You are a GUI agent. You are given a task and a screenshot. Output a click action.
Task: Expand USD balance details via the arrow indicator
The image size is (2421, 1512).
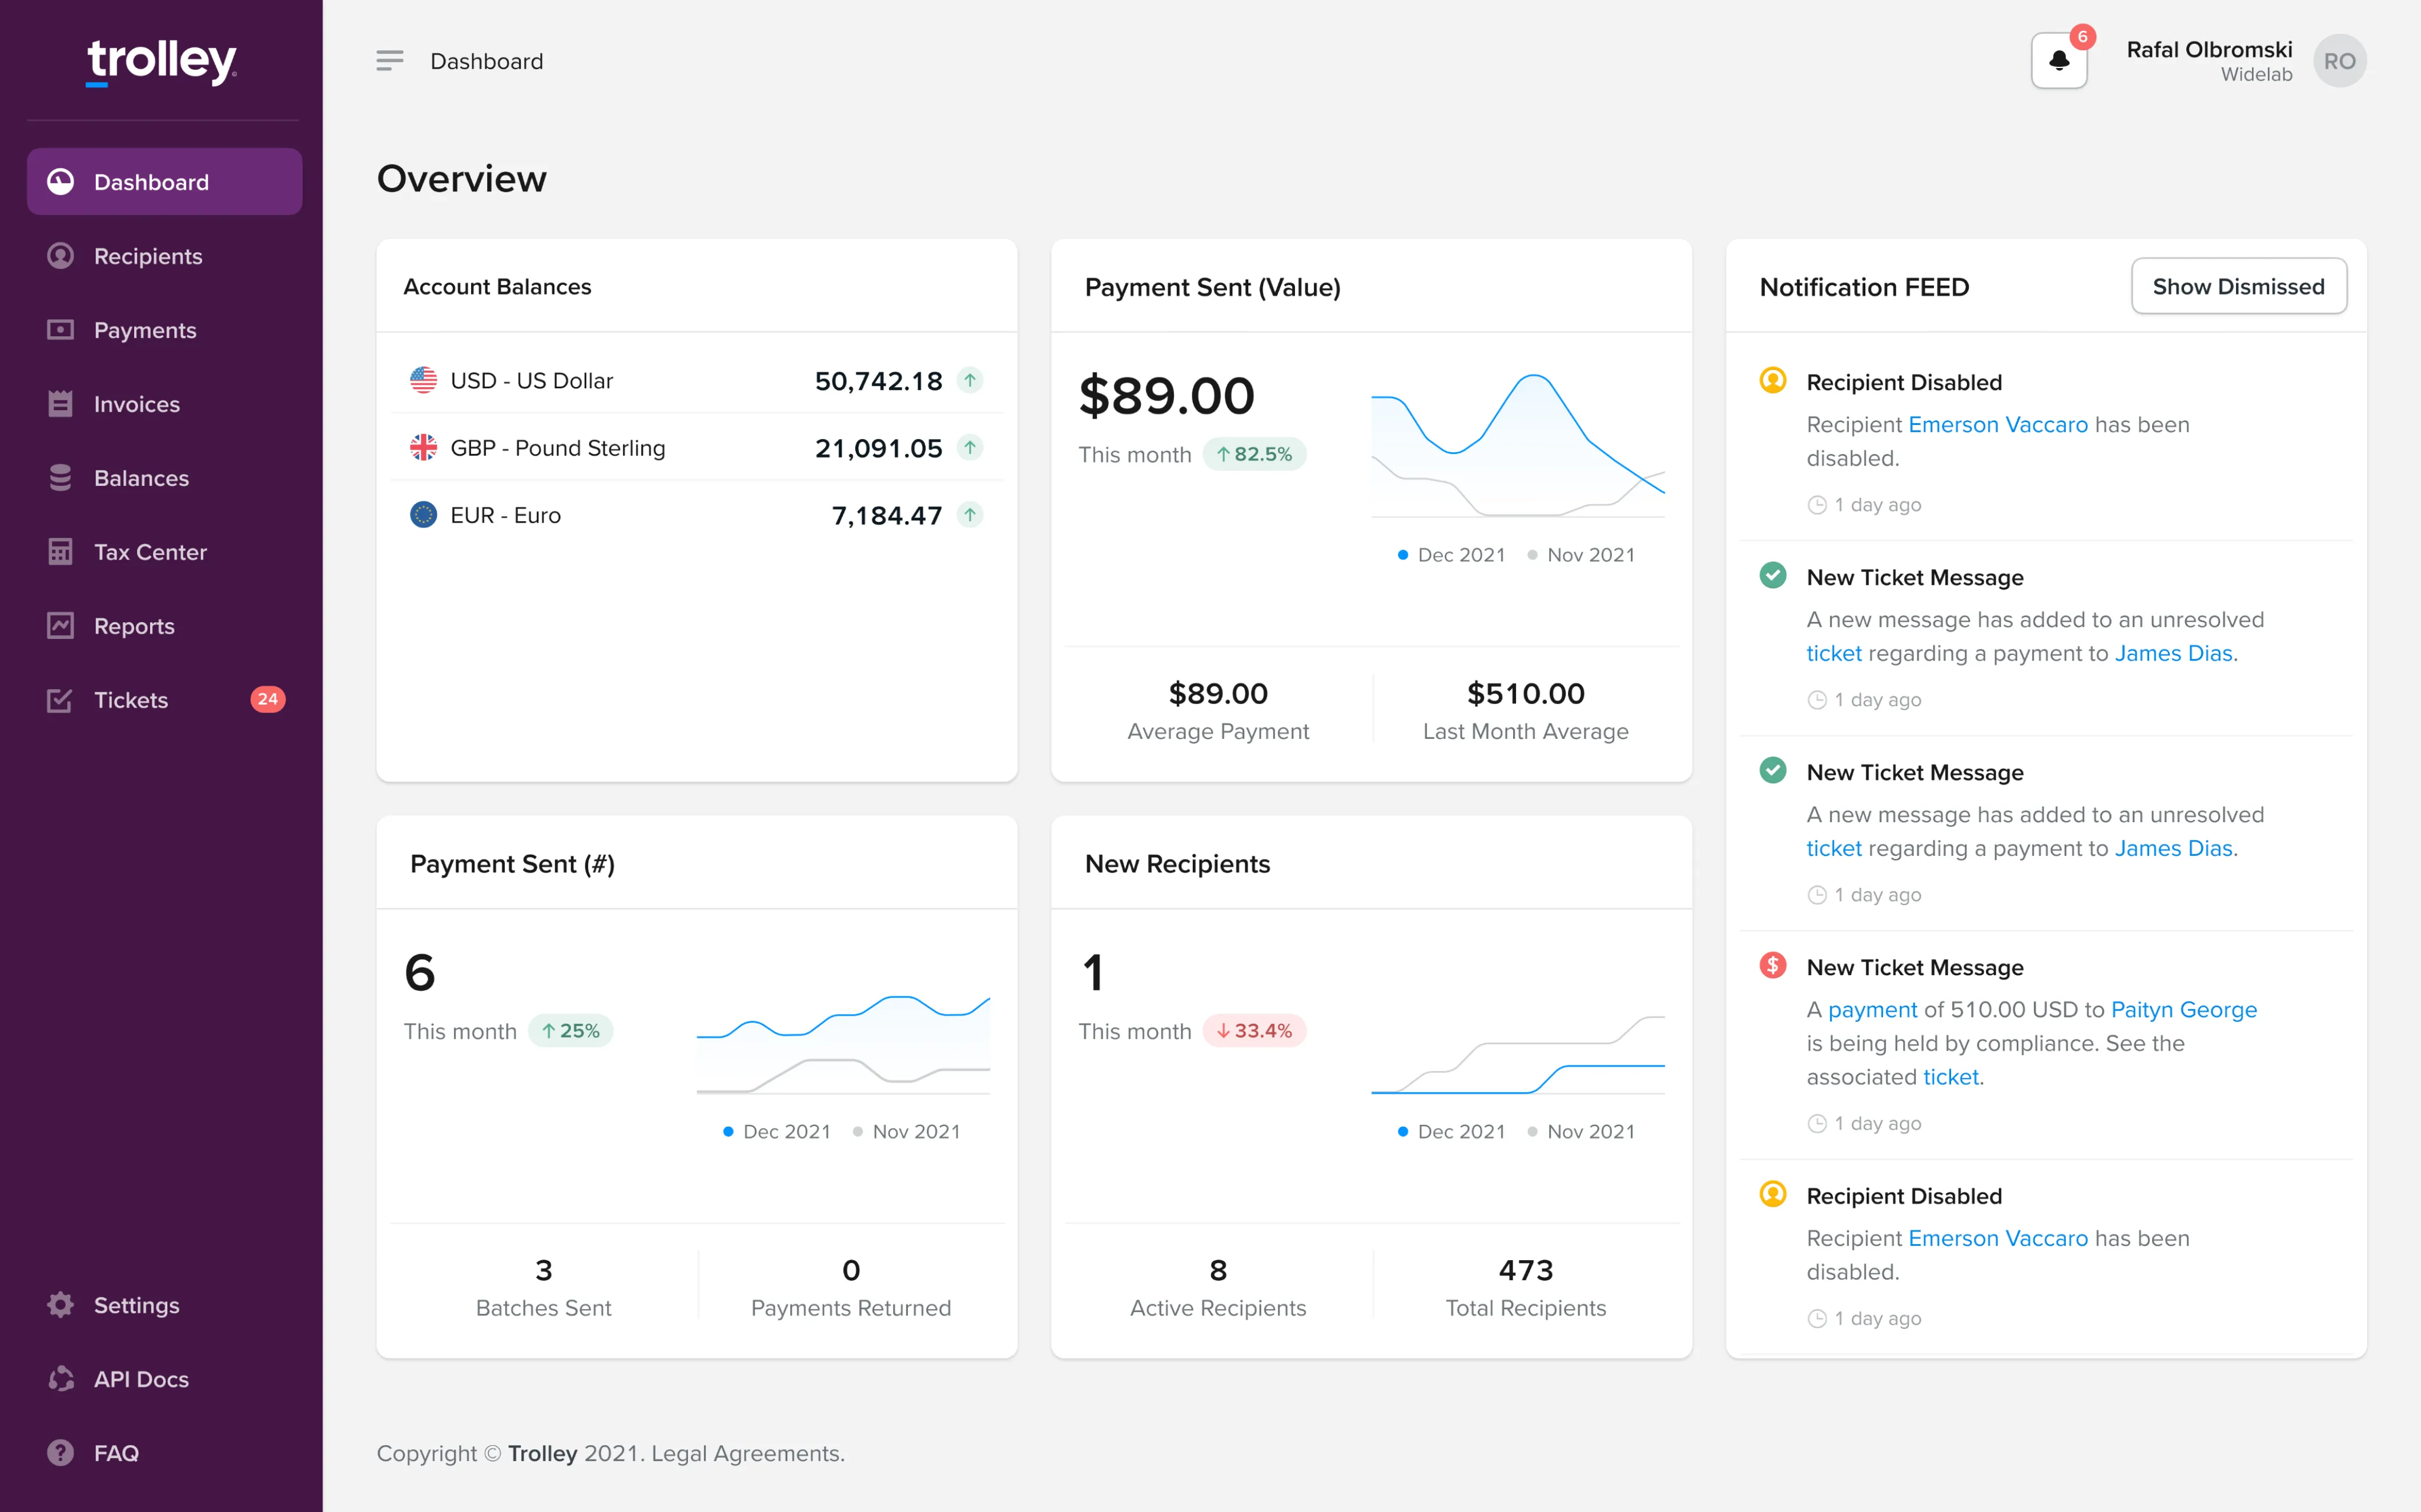click(x=970, y=380)
